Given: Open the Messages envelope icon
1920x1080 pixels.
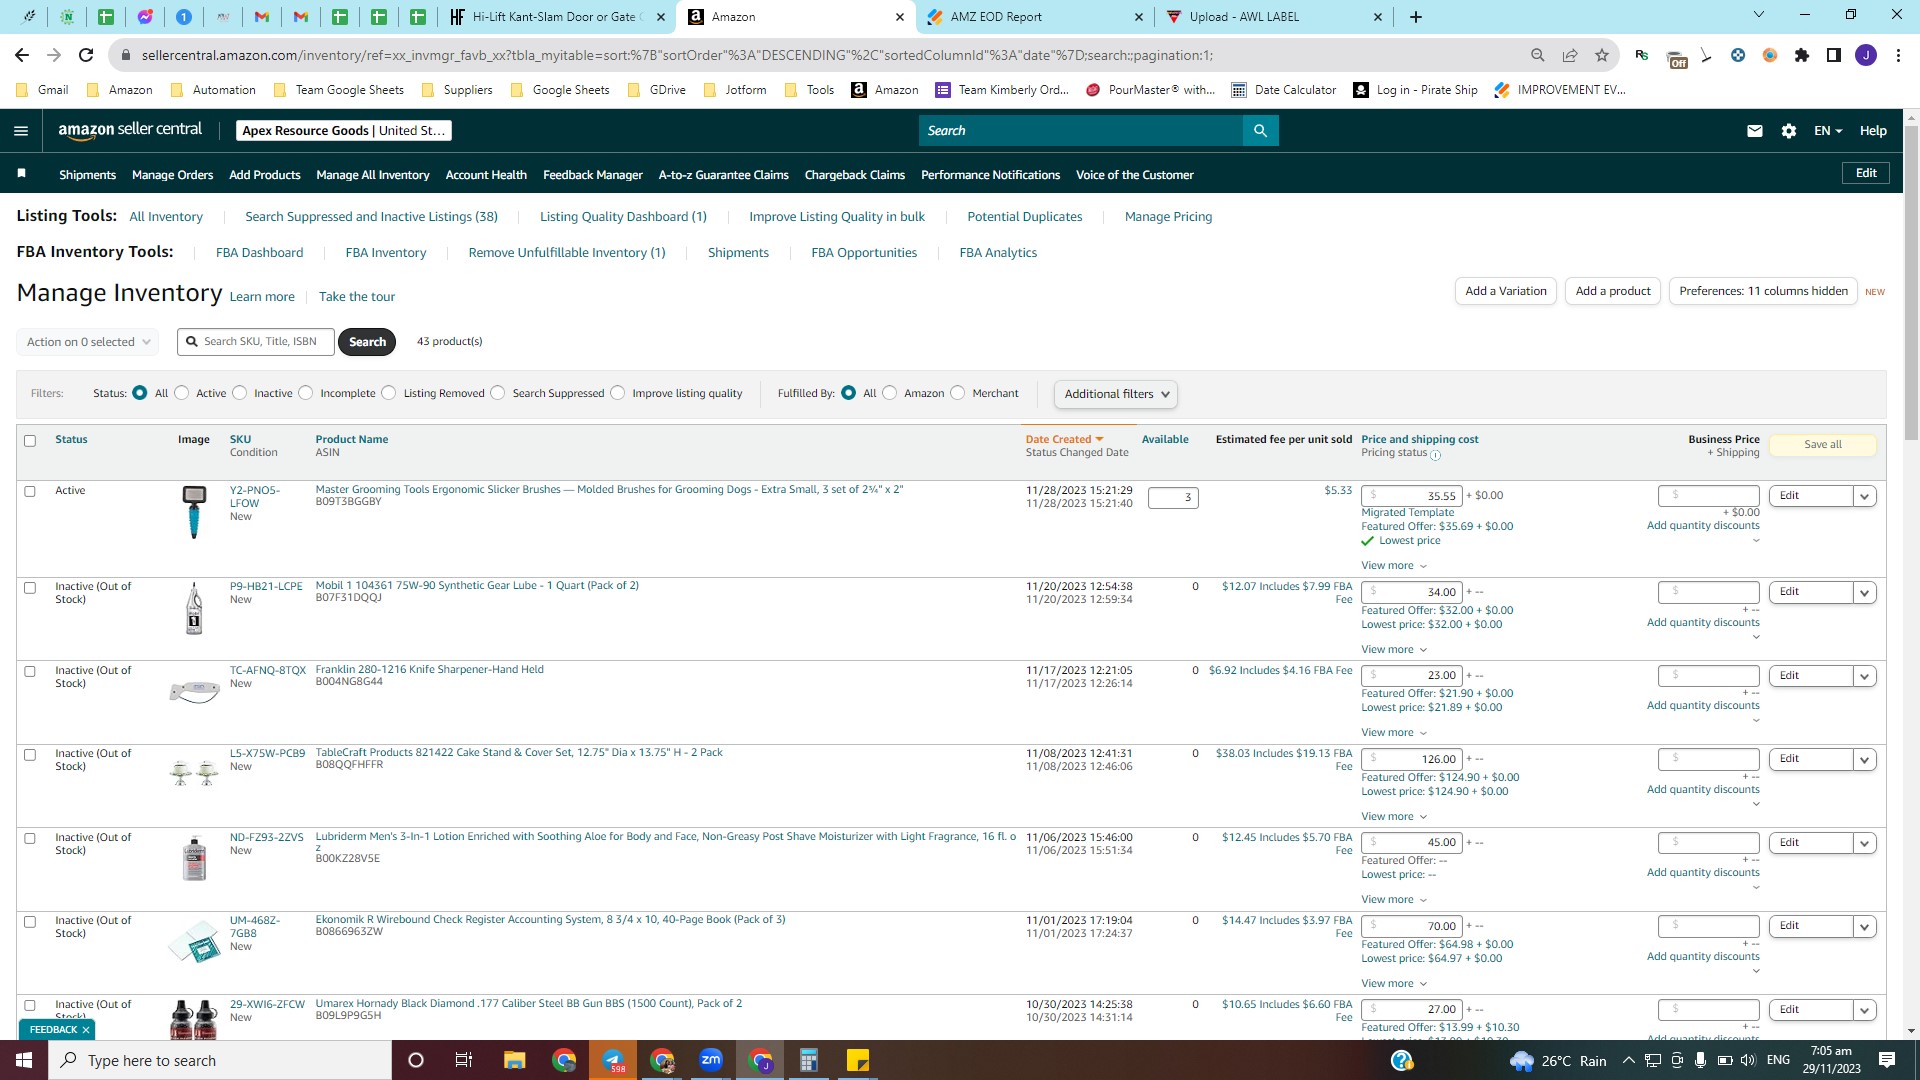Looking at the screenshot, I should pos(1755,131).
